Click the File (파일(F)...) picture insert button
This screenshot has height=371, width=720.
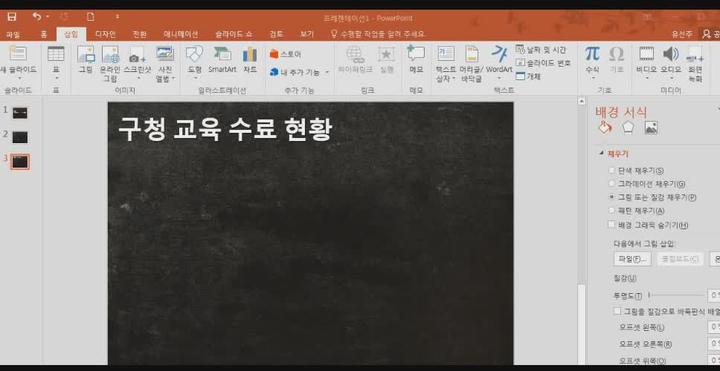pyautogui.click(x=632, y=259)
